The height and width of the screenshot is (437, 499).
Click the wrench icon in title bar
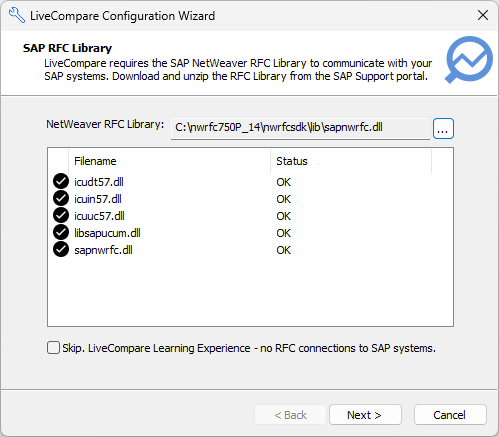point(17,15)
